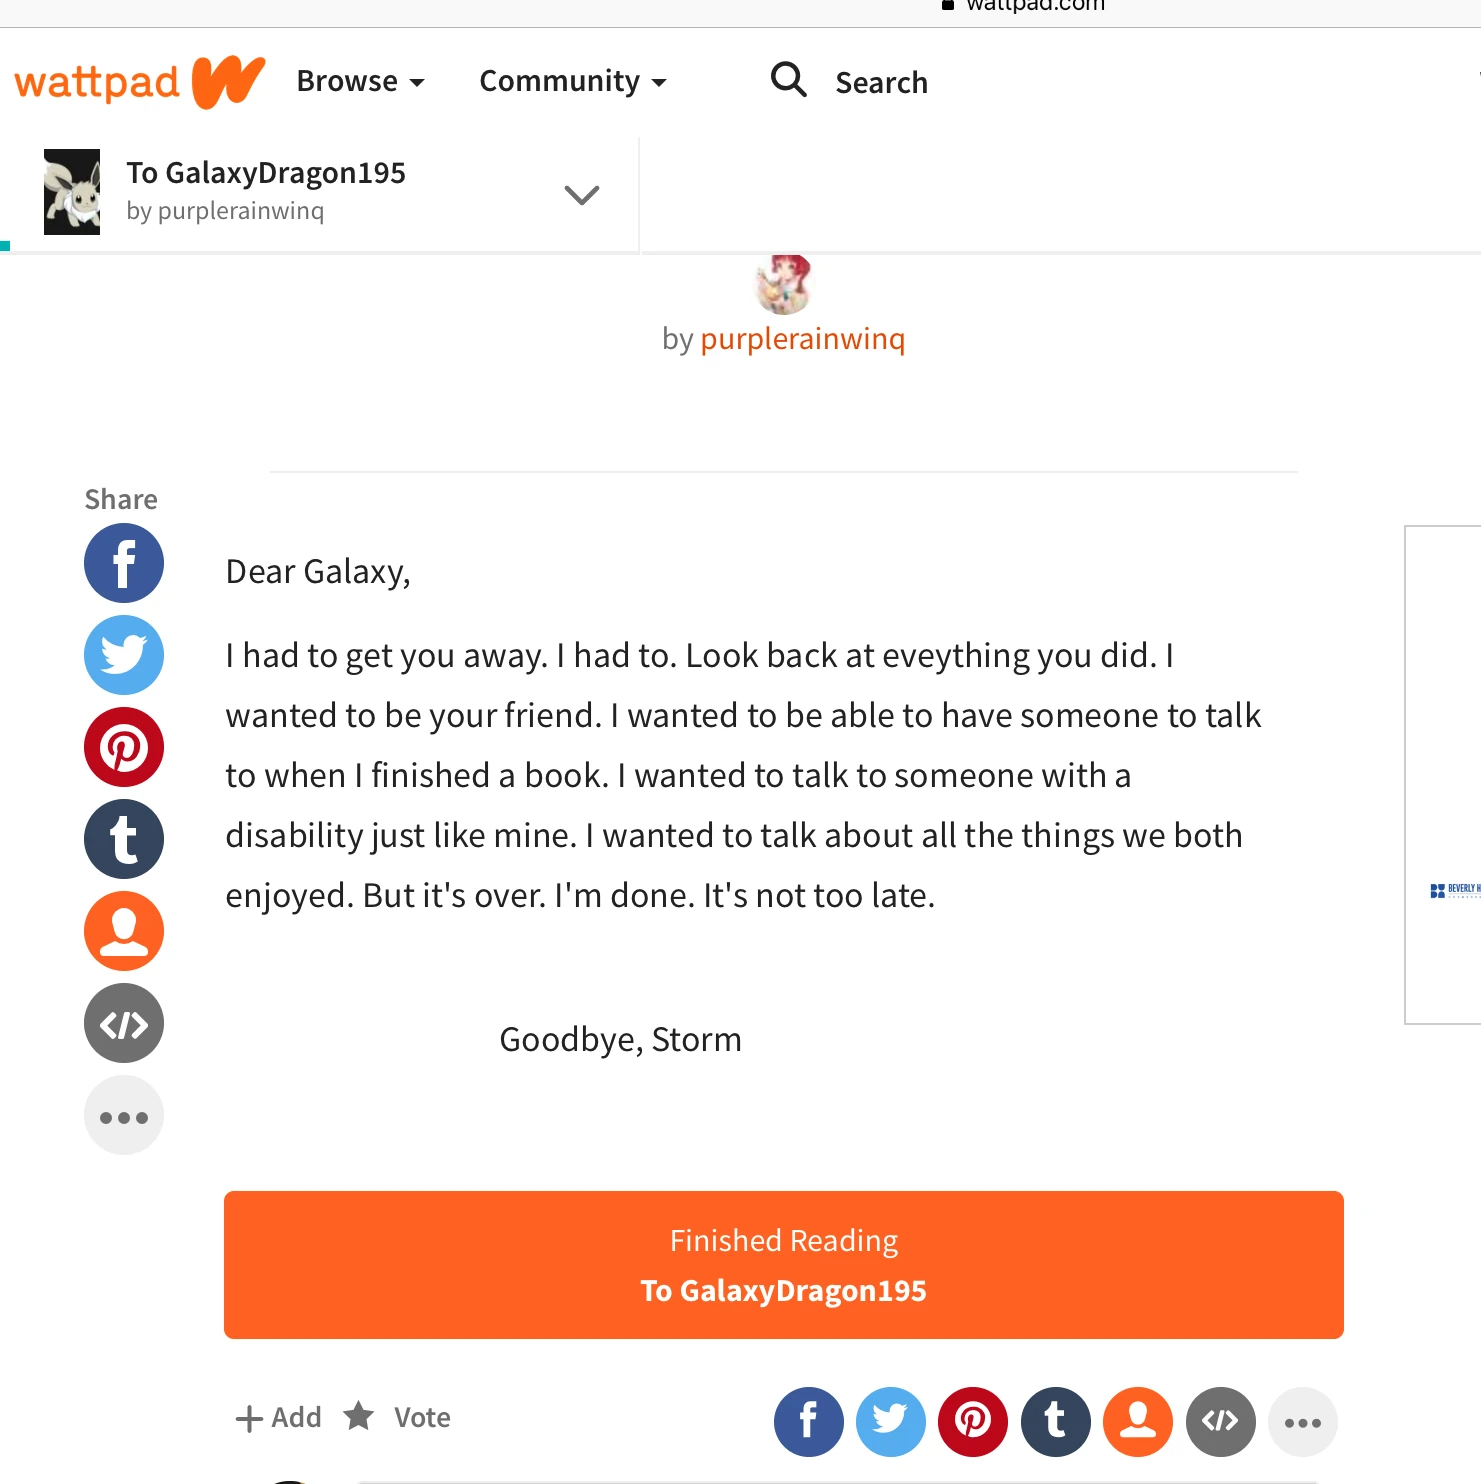Open the Browse dropdown menu
The image size is (1481, 1484).
(x=360, y=81)
